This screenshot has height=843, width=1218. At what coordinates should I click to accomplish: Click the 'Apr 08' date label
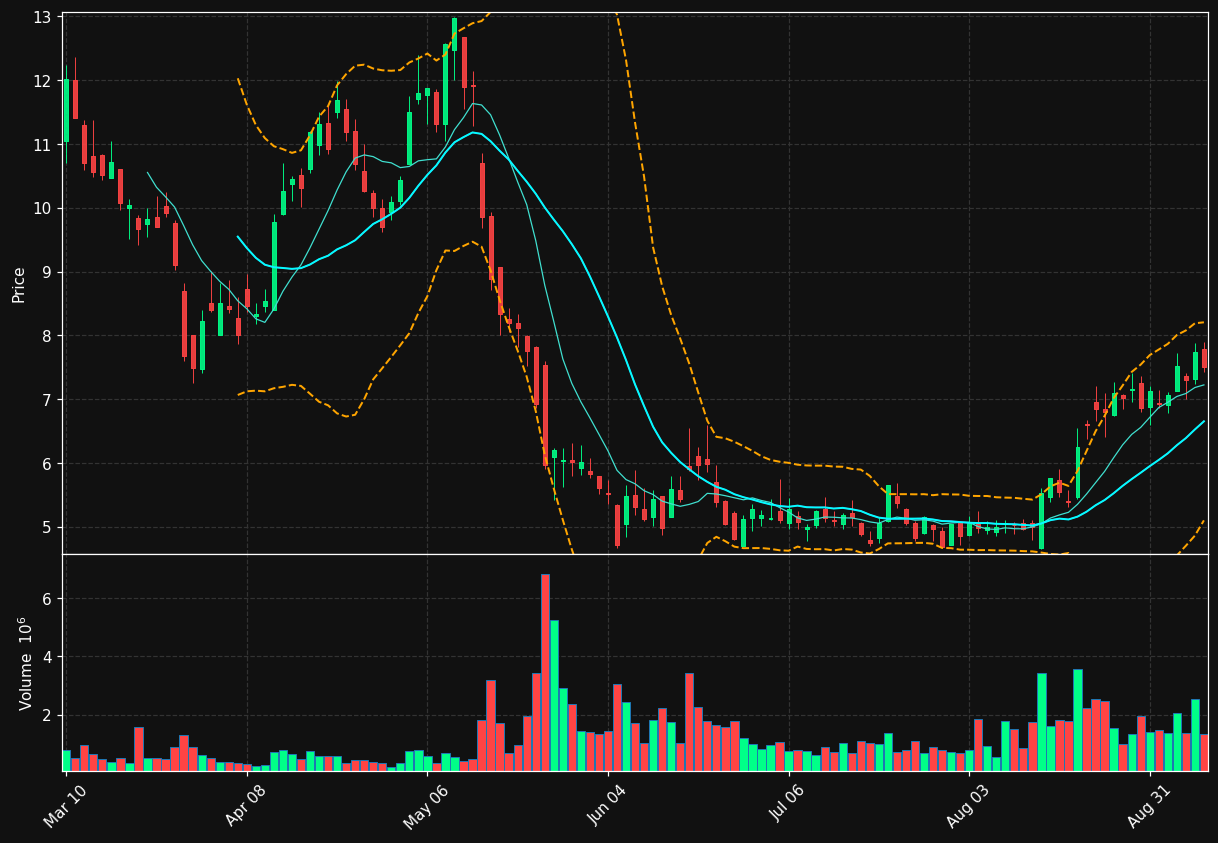click(x=246, y=806)
